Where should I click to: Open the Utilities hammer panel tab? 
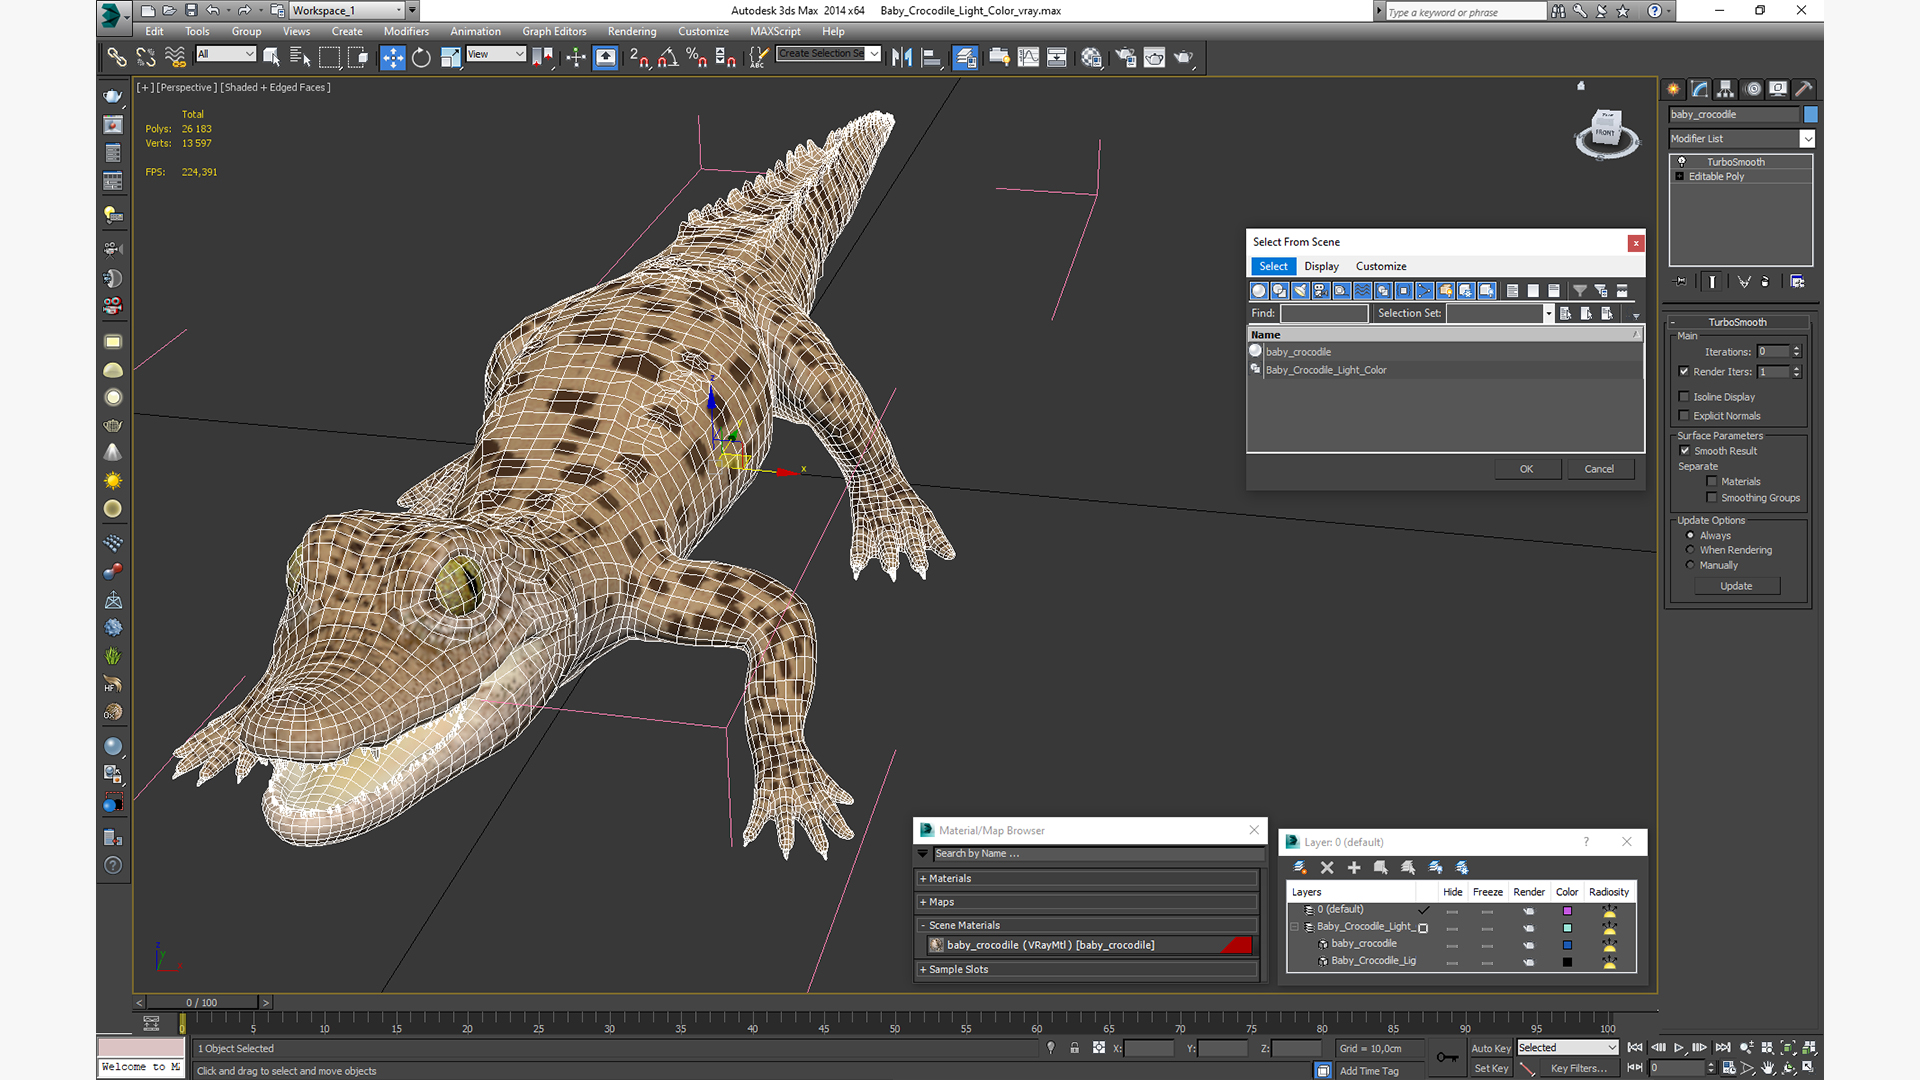tap(1803, 89)
